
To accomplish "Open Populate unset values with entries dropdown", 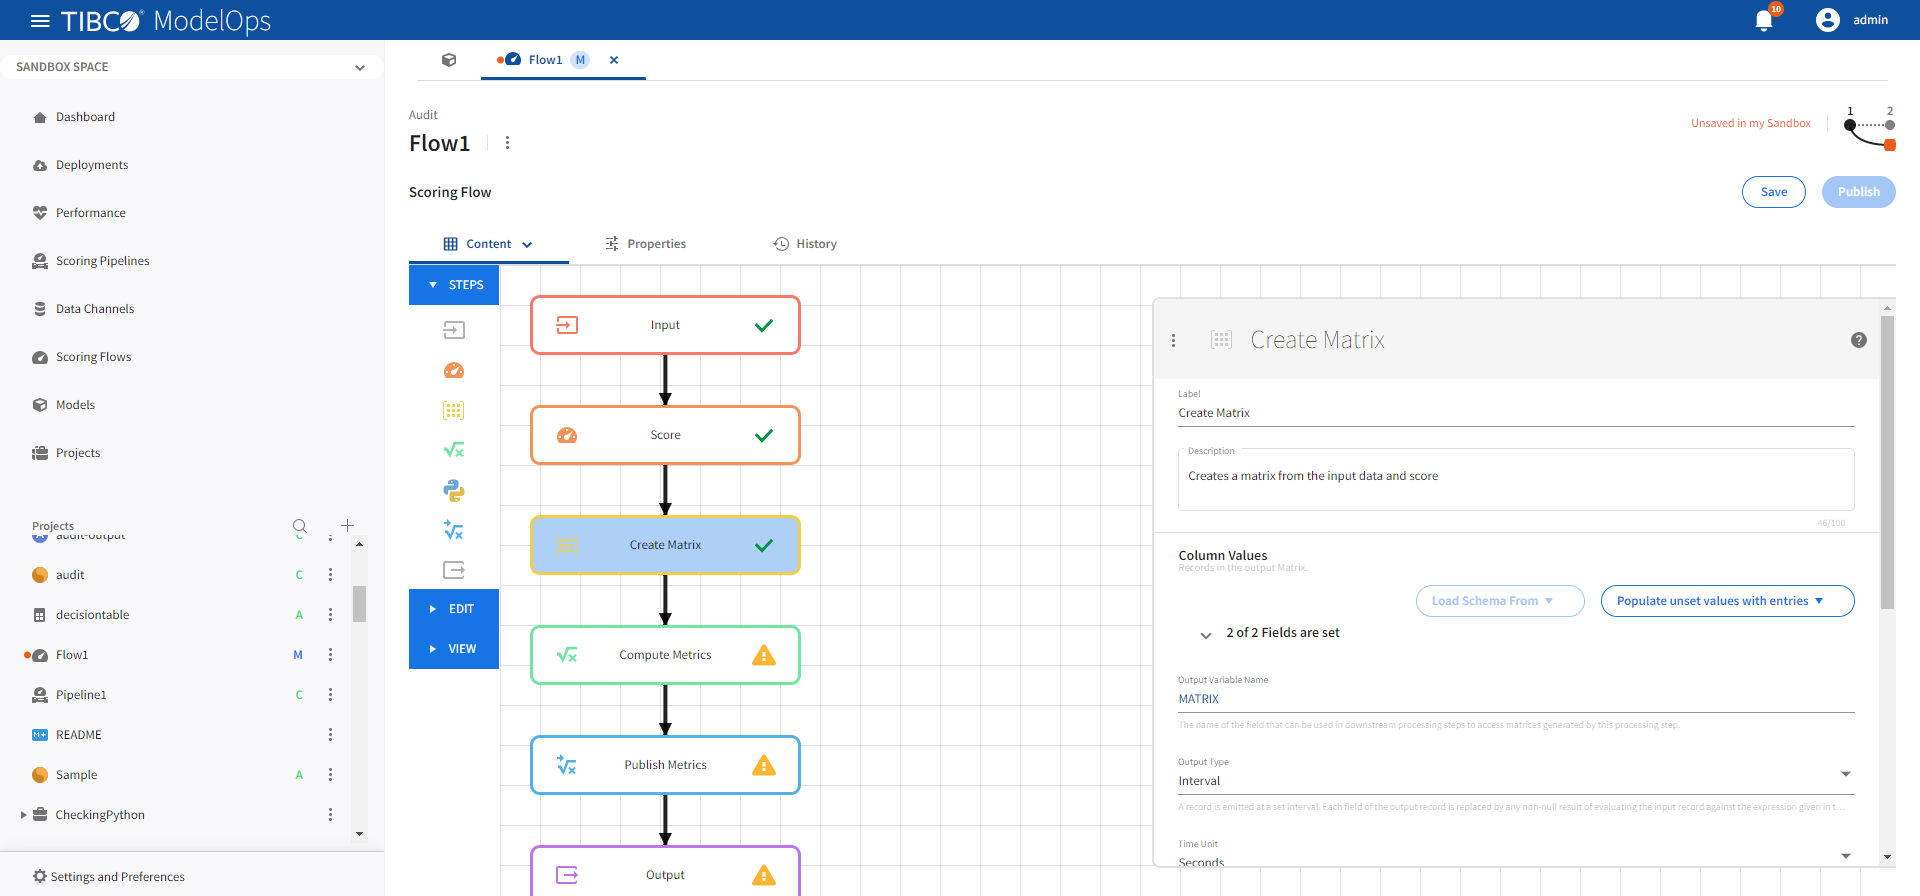I will tap(1727, 601).
